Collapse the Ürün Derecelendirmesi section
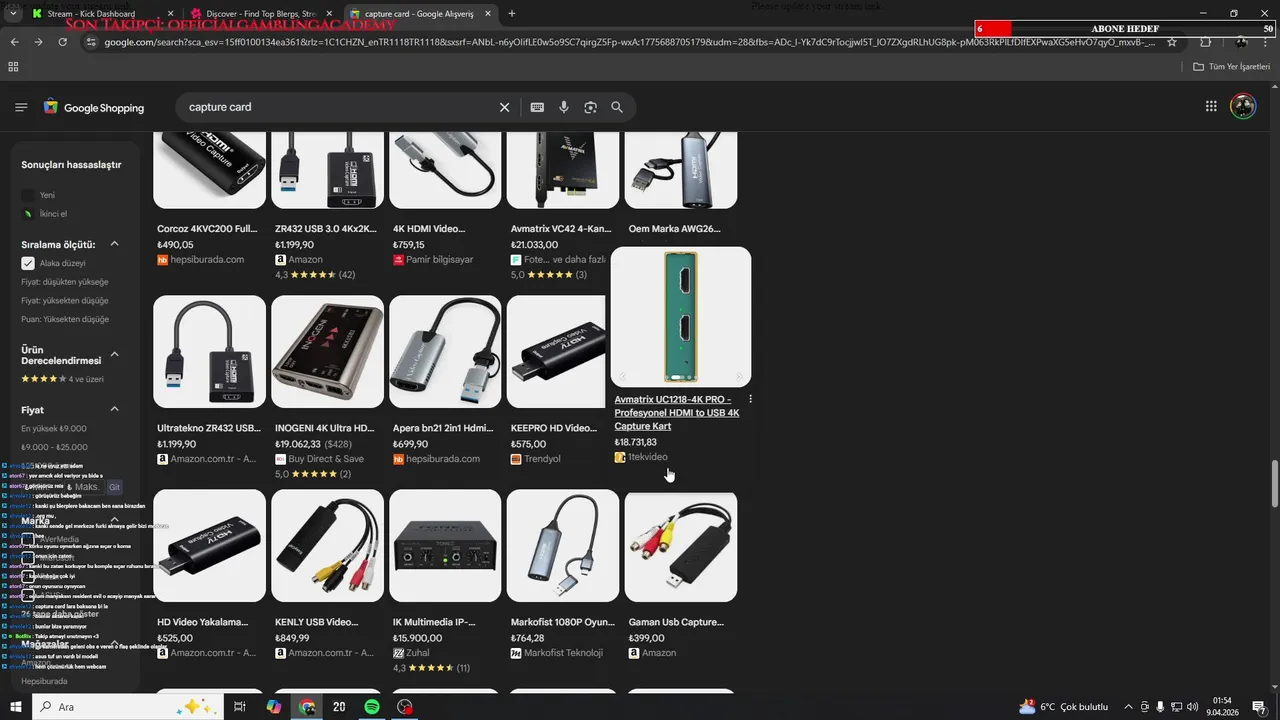The width and height of the screenshot is (1280, 720). click(x=114, y=354)
